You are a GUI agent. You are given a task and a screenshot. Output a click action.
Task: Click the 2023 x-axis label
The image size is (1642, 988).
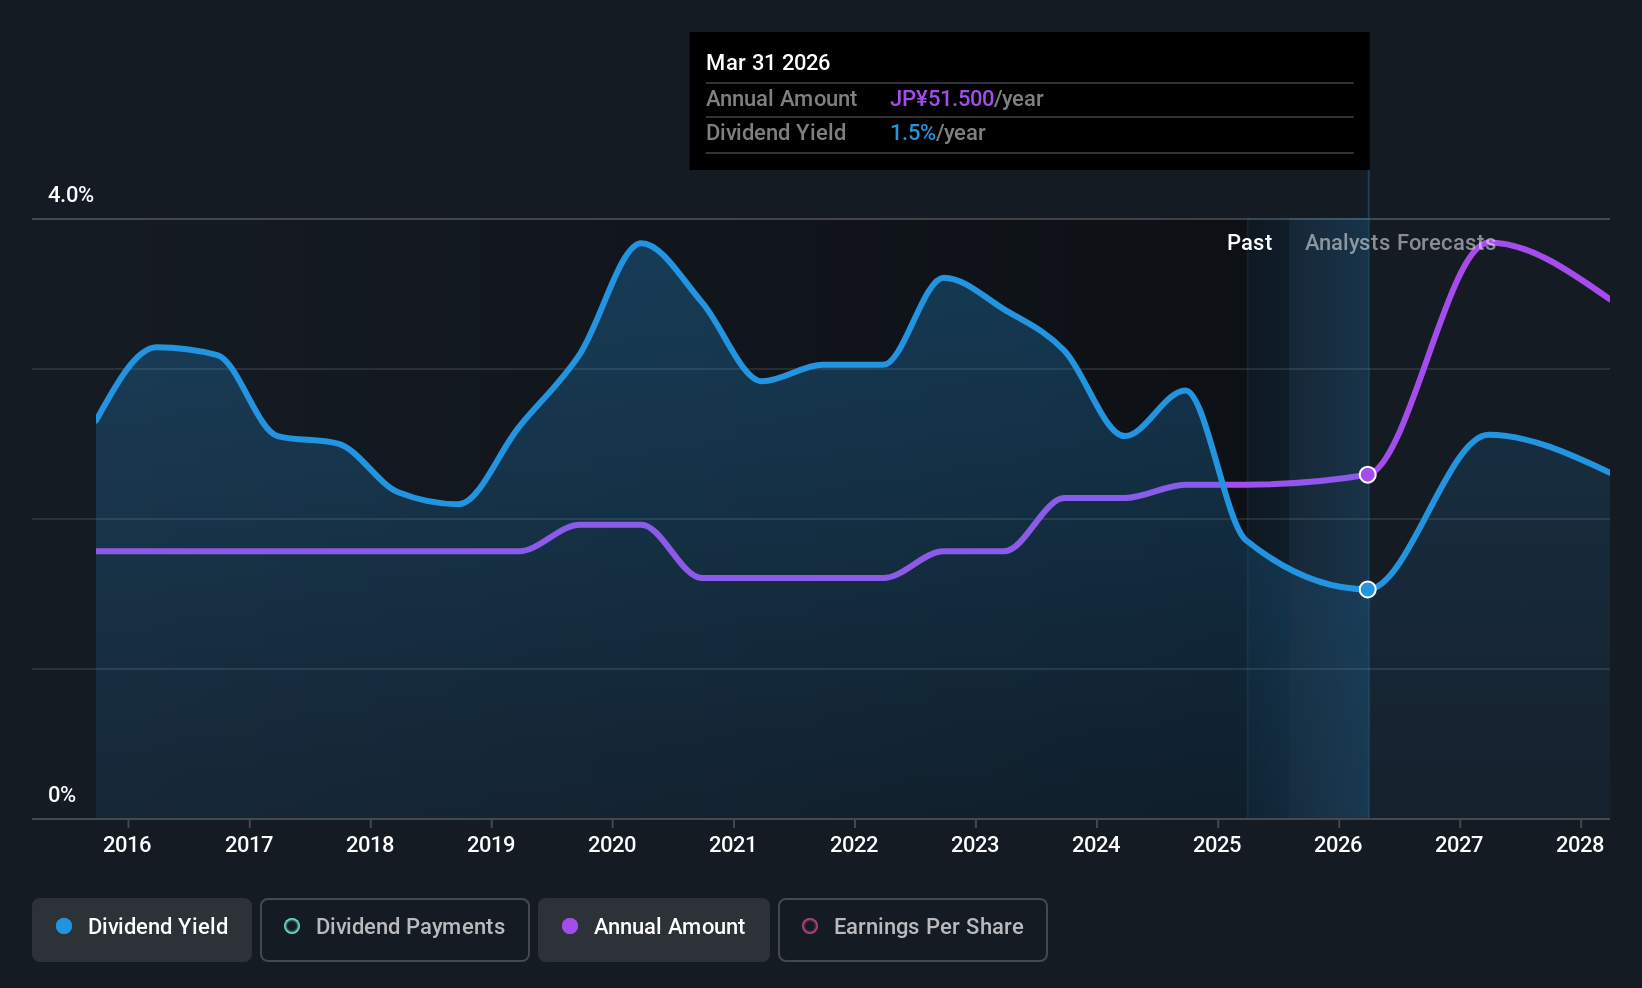[x=975, y=845]
